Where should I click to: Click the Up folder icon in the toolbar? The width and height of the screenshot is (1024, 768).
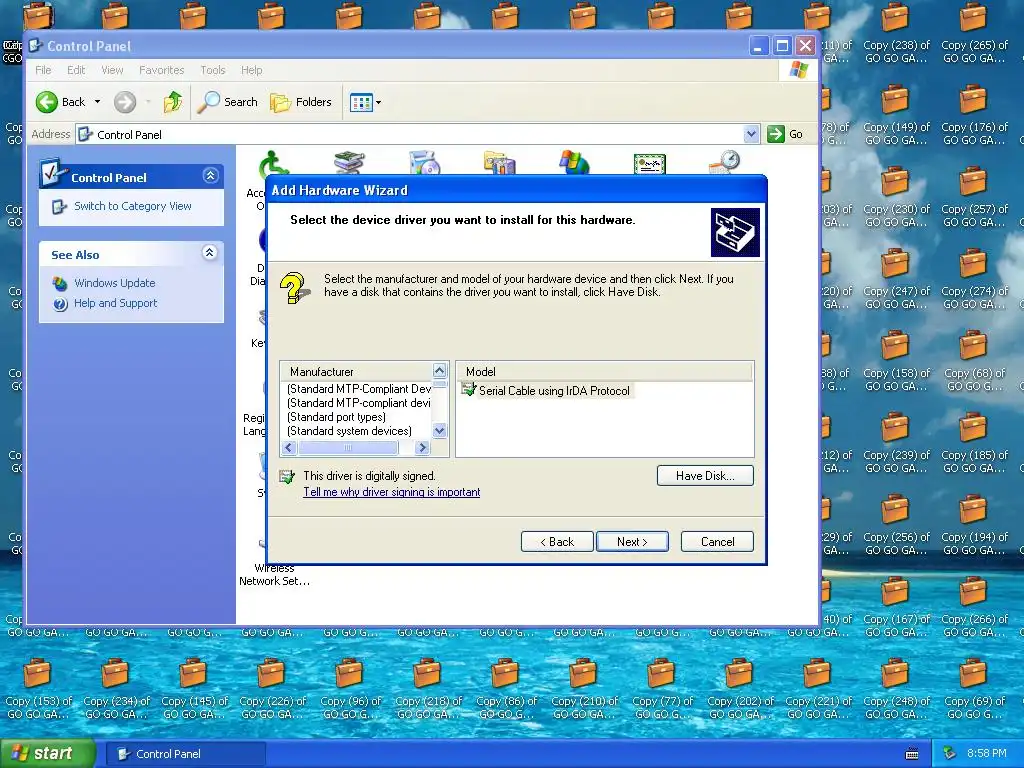pos(173,102)
